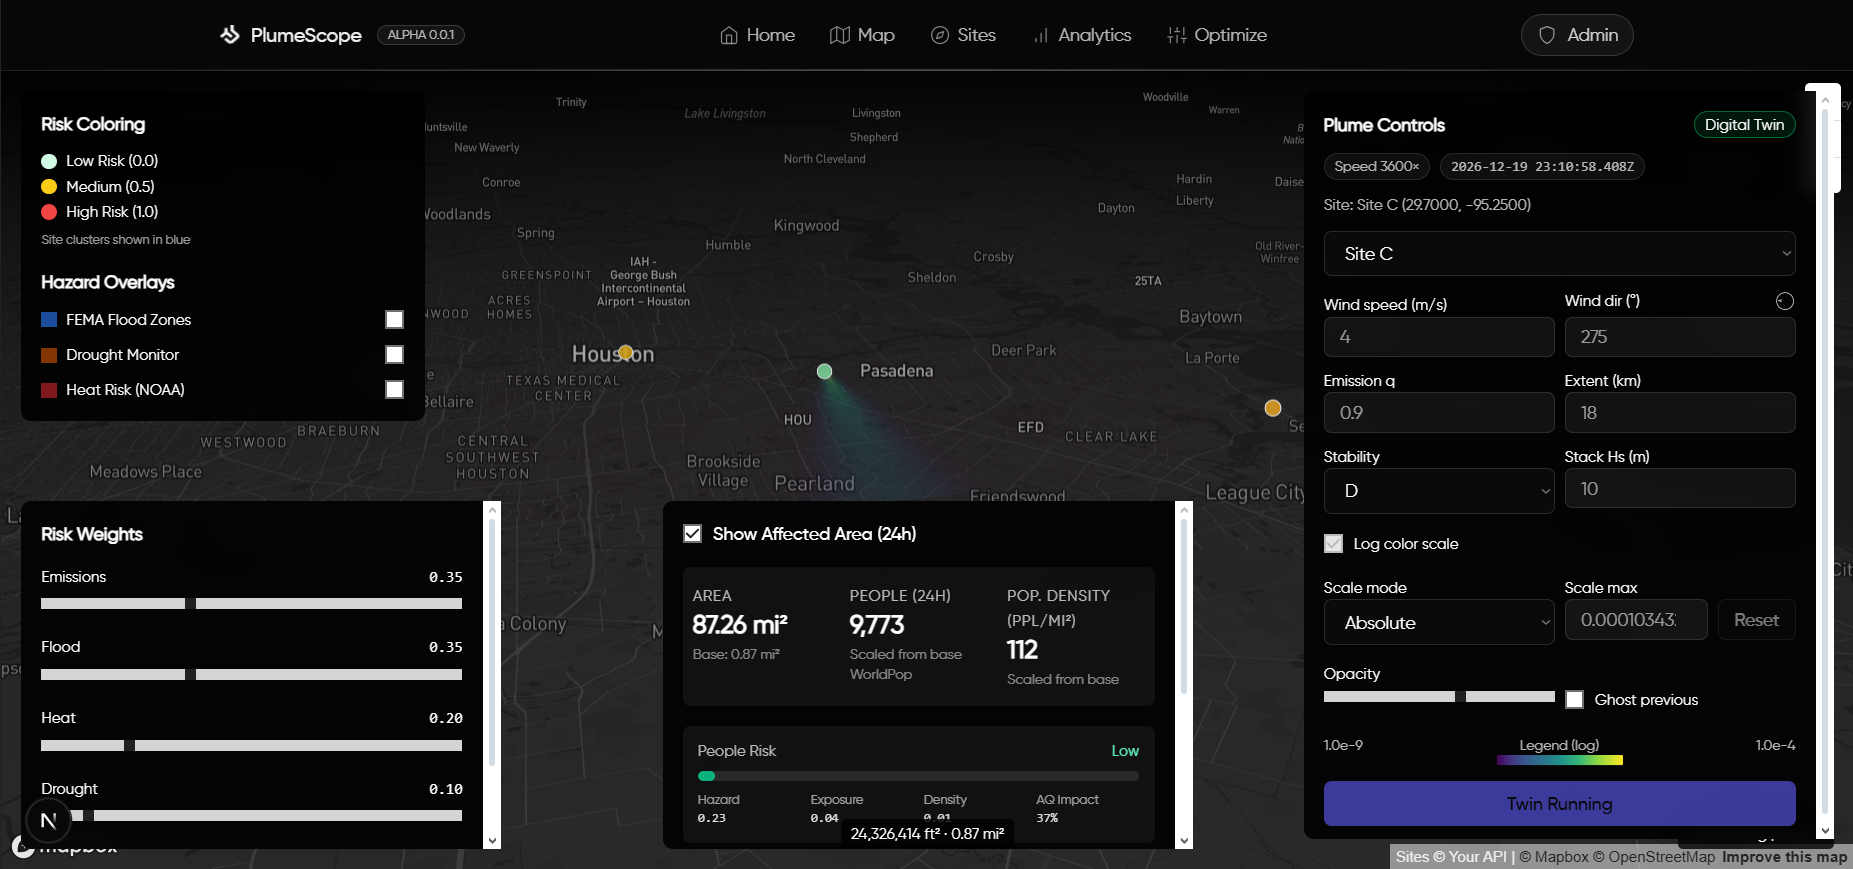
Task: Click the People Risk progress bar
Action: (918, 776)
